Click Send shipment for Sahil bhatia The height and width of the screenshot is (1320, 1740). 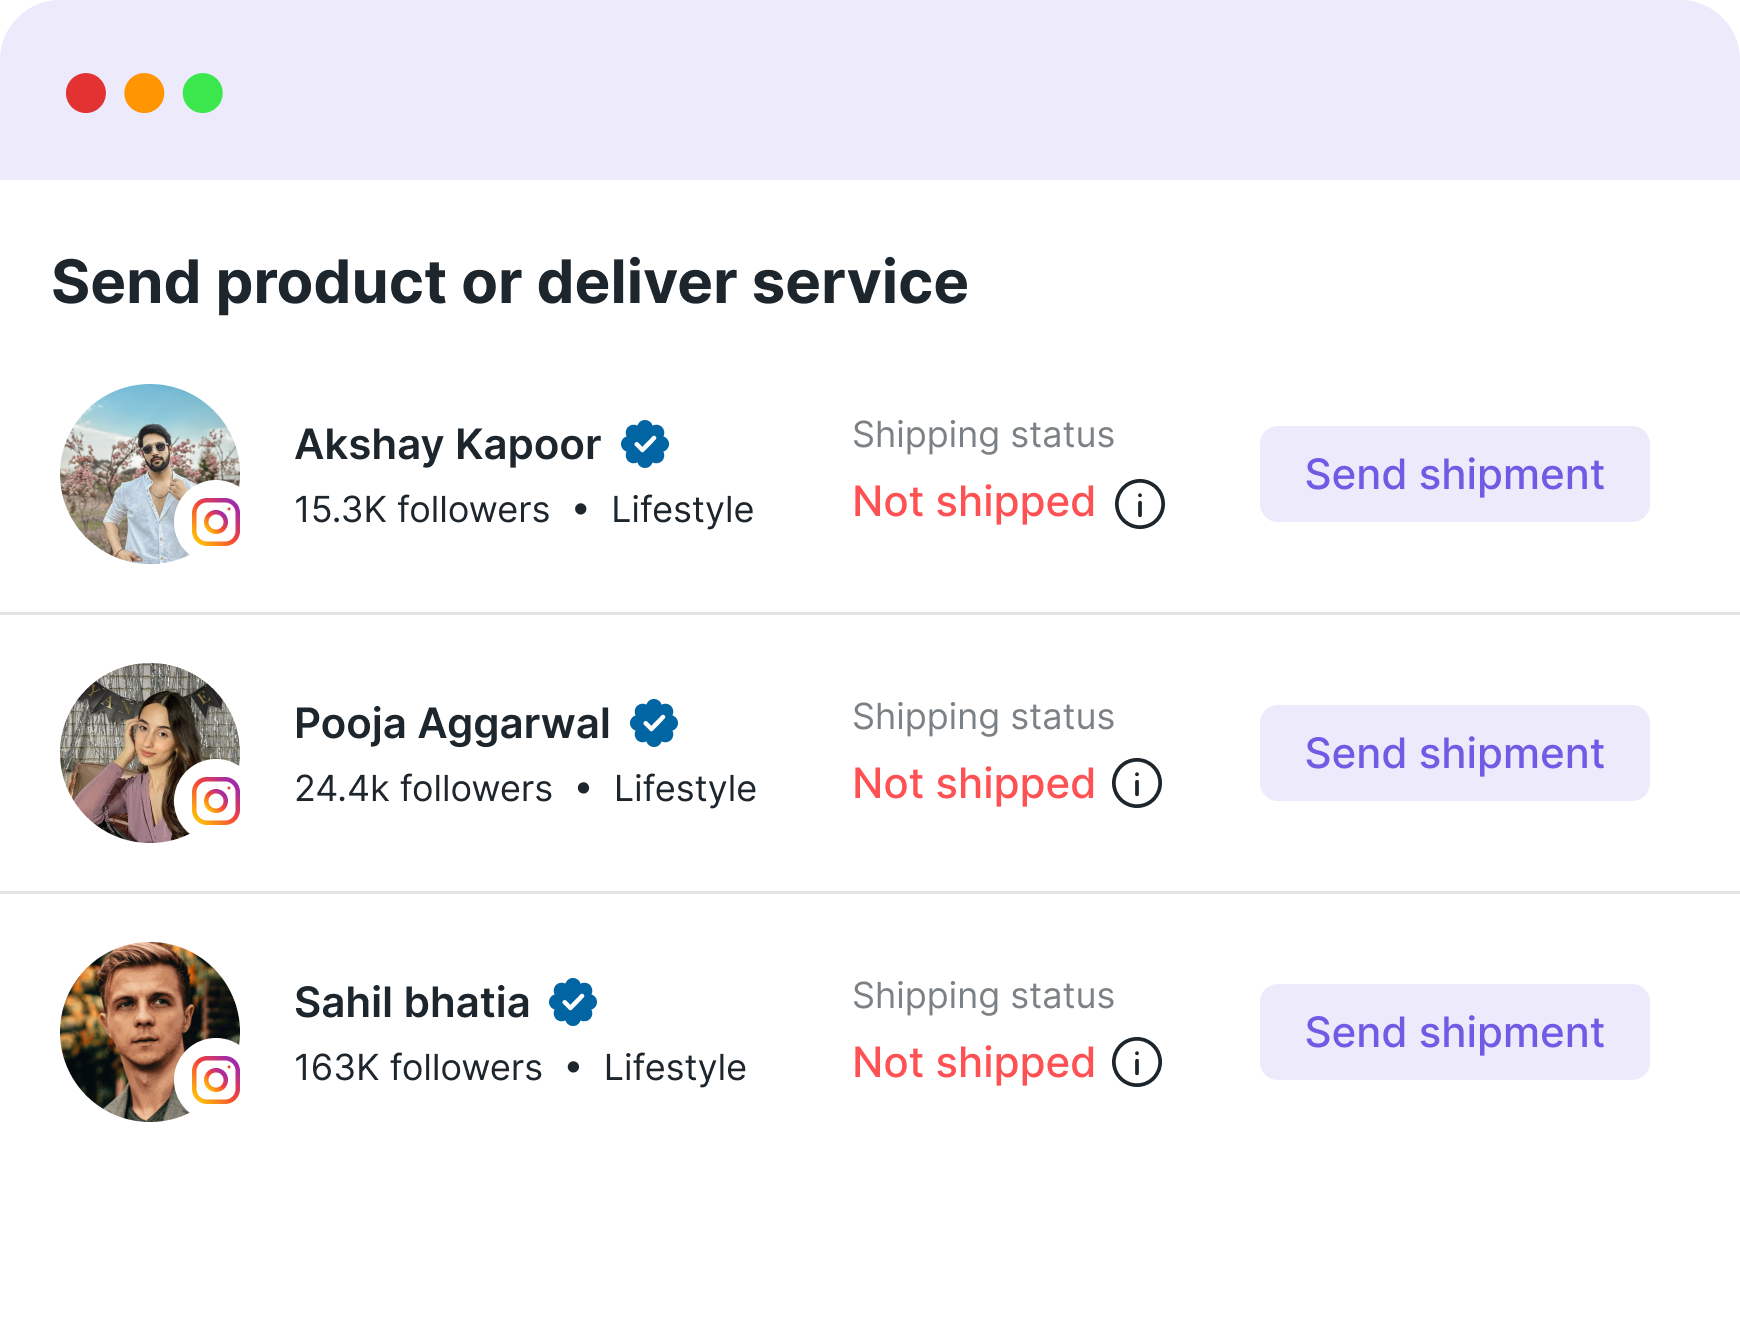click(x=1453, y=1031)
